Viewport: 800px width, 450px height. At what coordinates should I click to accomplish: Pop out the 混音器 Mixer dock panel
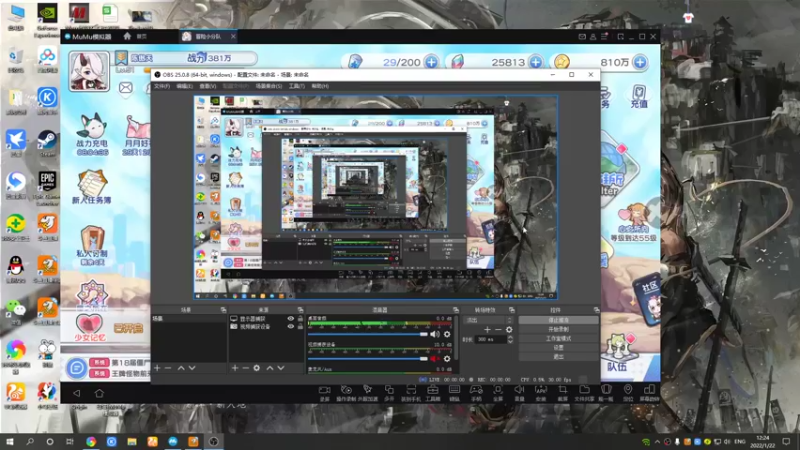pyautogui.click(x=456, y=310)
